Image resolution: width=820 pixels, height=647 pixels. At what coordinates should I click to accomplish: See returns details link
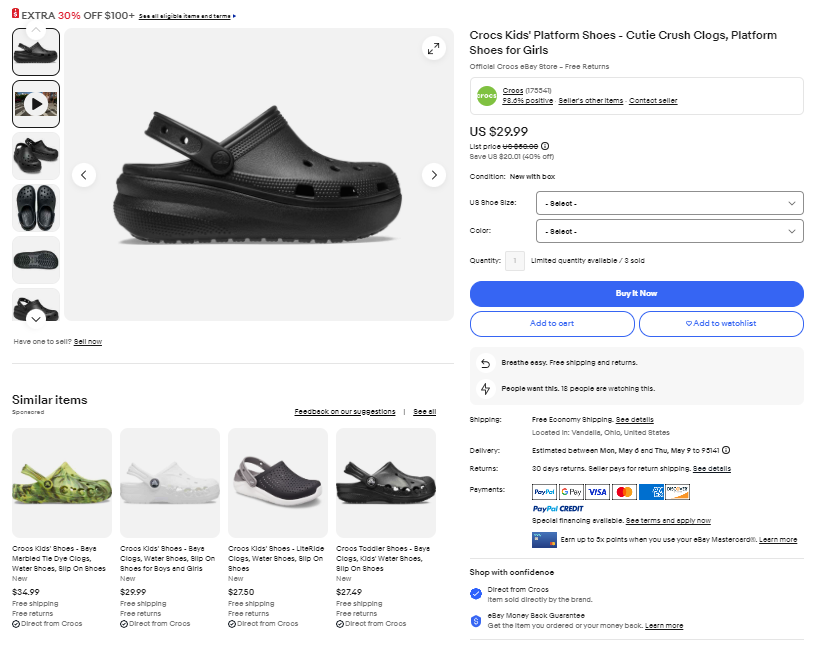coord(712,469)
